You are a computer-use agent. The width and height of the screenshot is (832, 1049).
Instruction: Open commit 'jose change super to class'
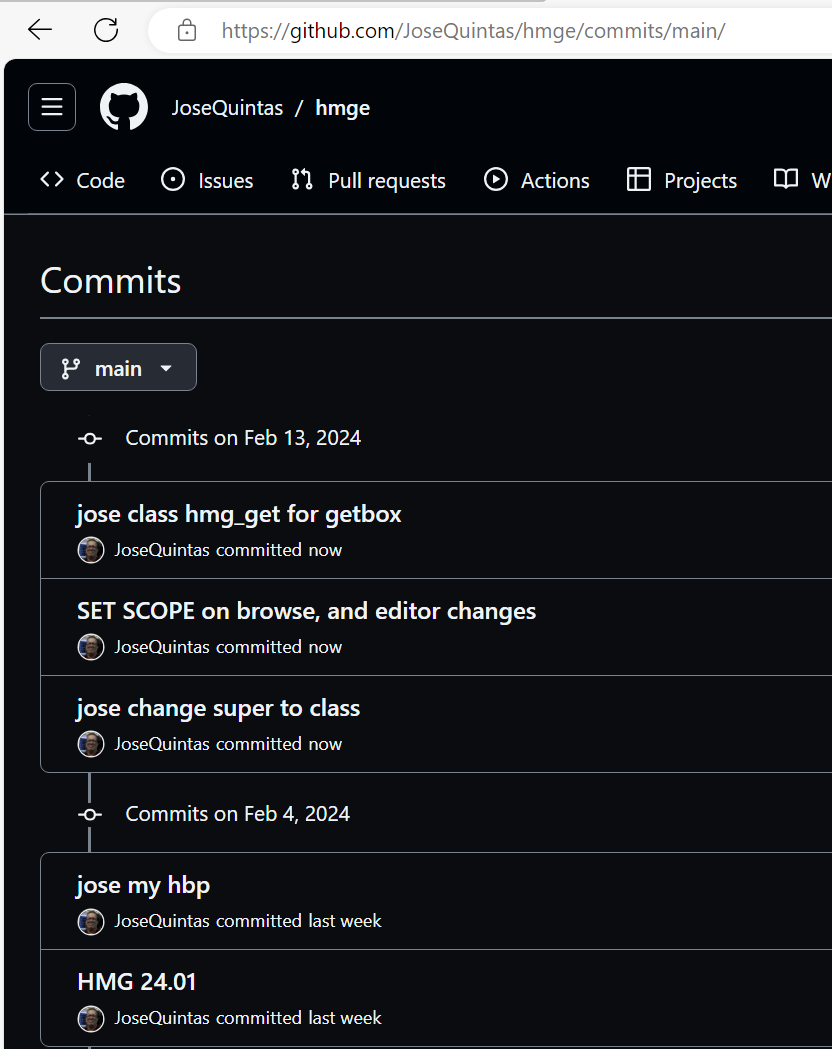click(218, 708)
